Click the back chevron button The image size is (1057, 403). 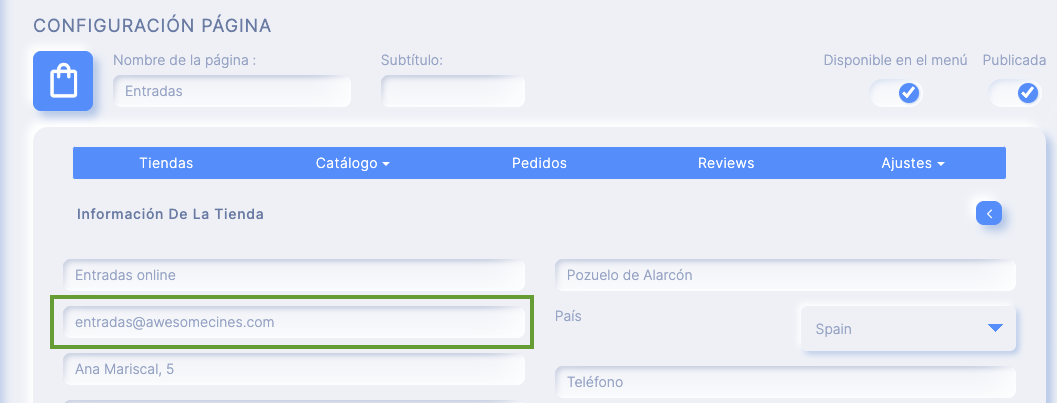click(989, 214)
